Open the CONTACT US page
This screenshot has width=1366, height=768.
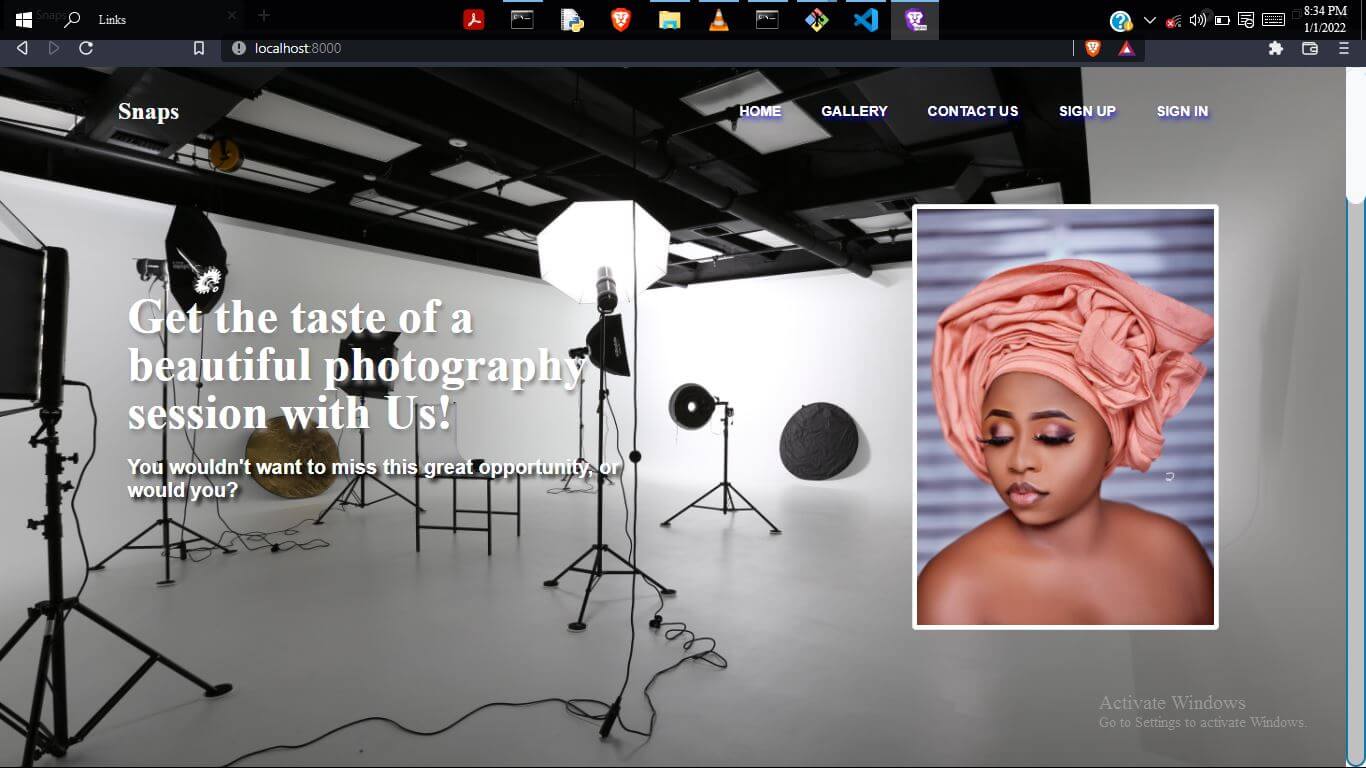click(x=972, y=111)
